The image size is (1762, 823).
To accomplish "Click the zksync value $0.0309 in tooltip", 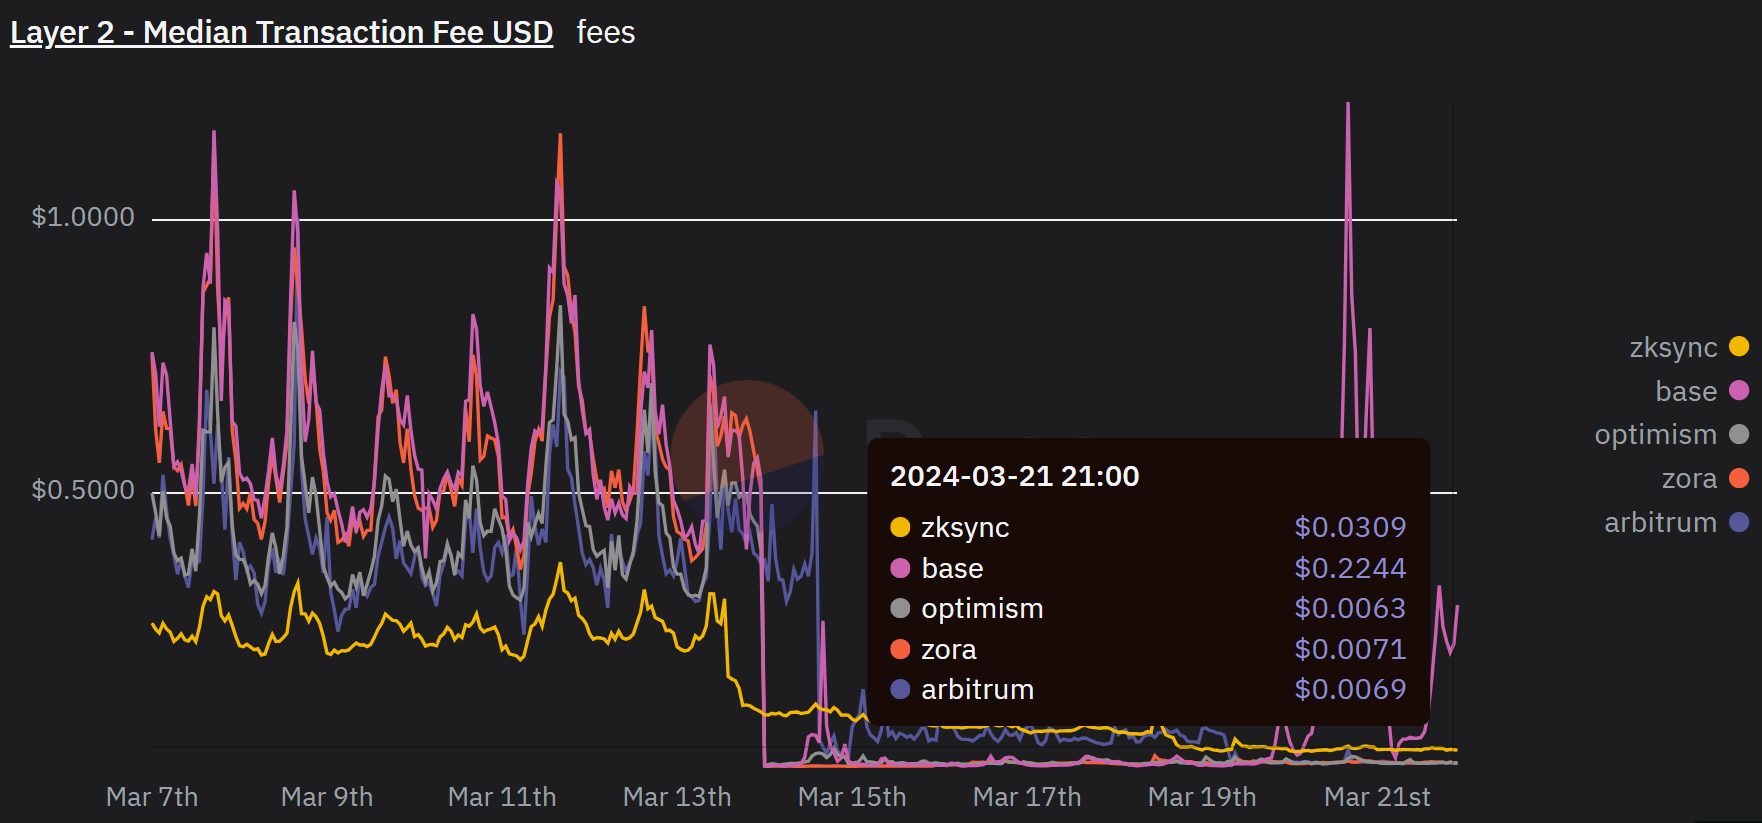I will coord(1350,527).
